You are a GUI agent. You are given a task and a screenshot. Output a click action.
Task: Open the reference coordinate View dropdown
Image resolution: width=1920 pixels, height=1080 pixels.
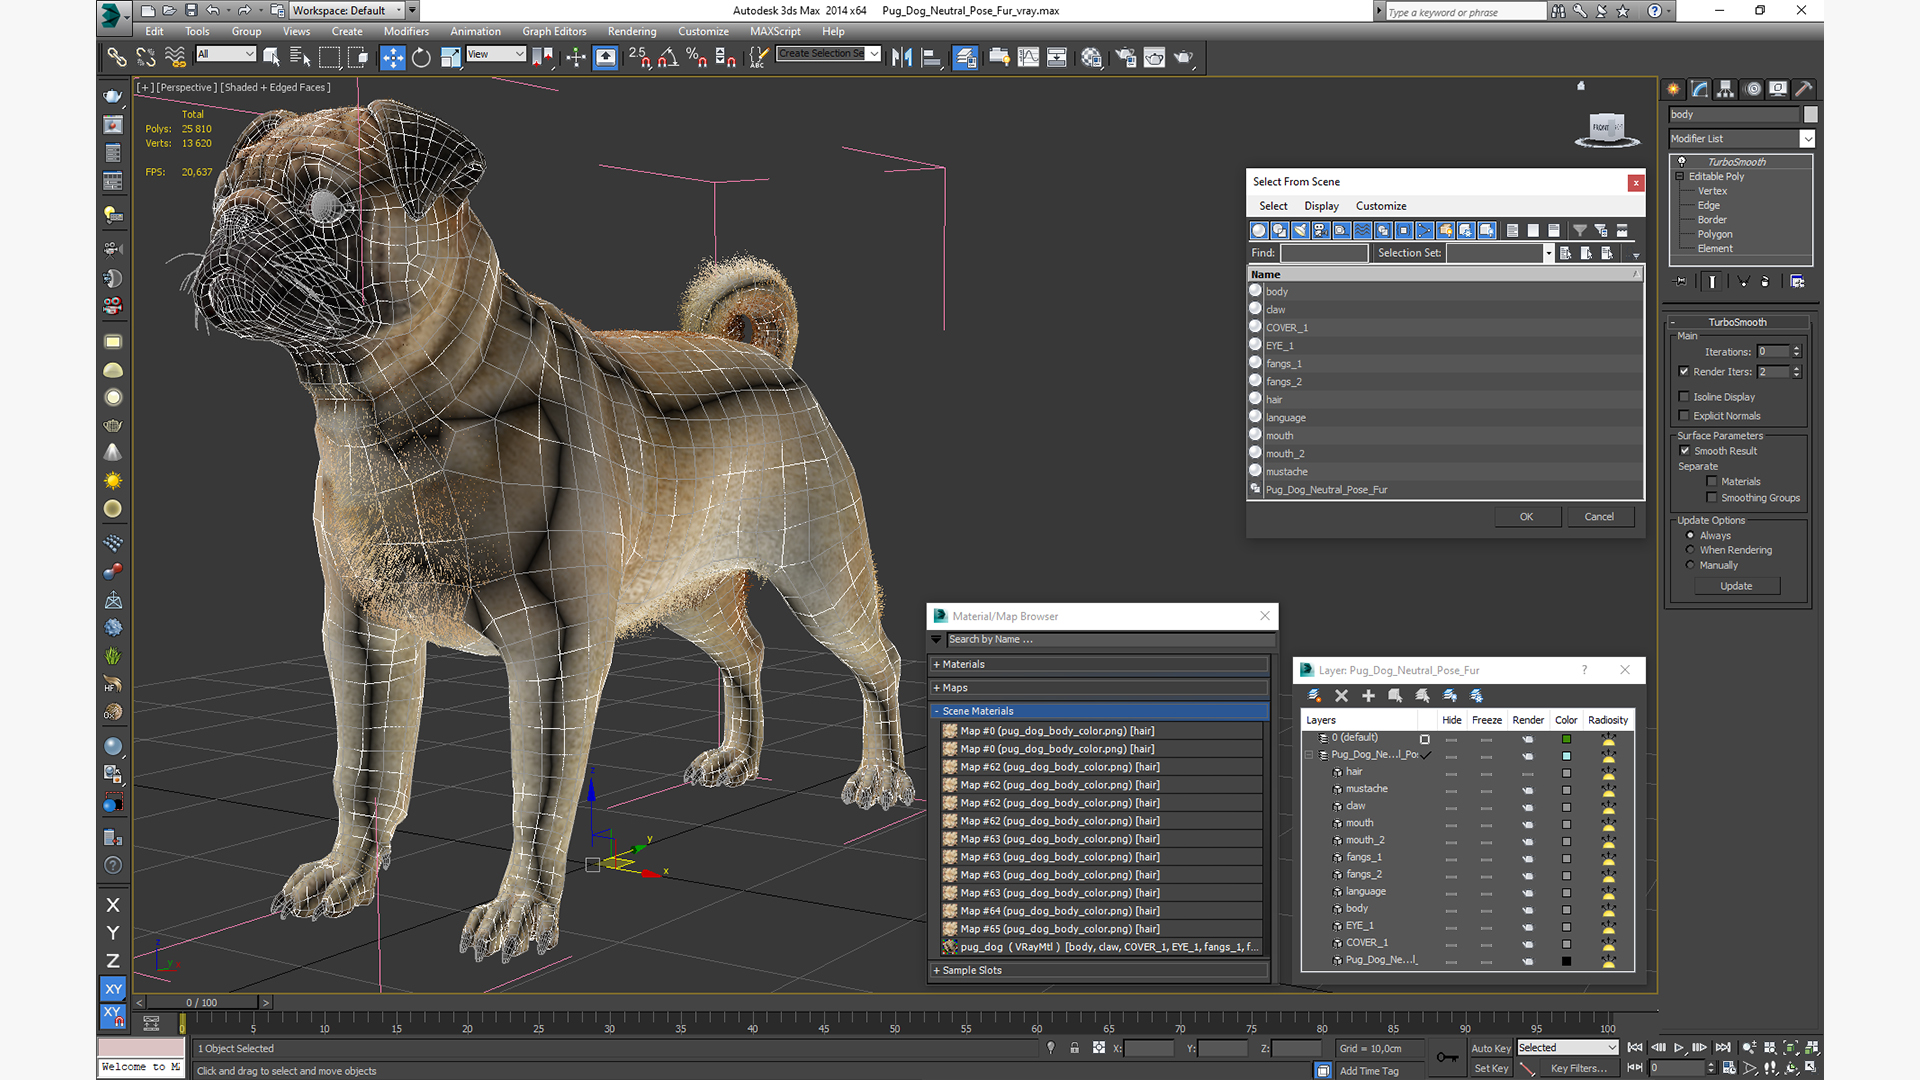pos(496,54)
